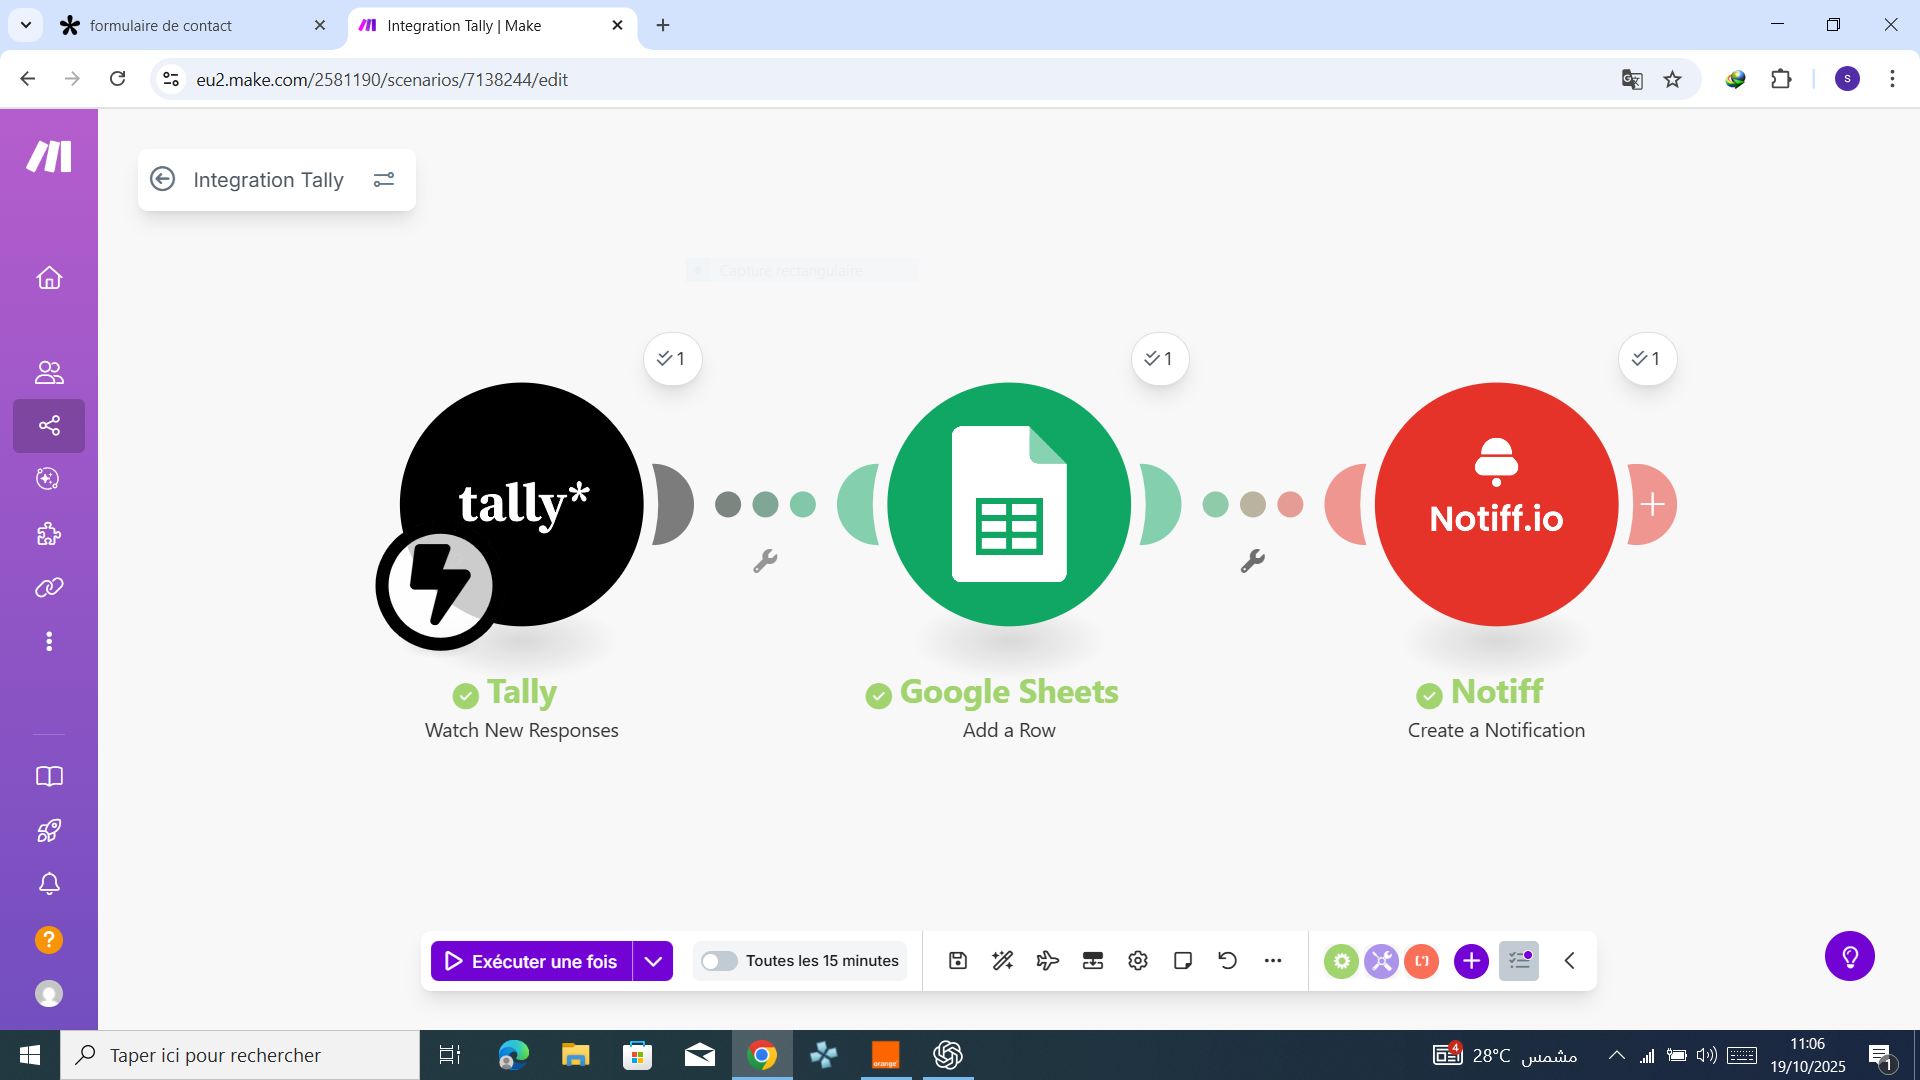Image resolution: width=1920 pixels, height=1080 pixels.
Task: Click the auto-align magic wand icon
Action: click(1002, 961)
